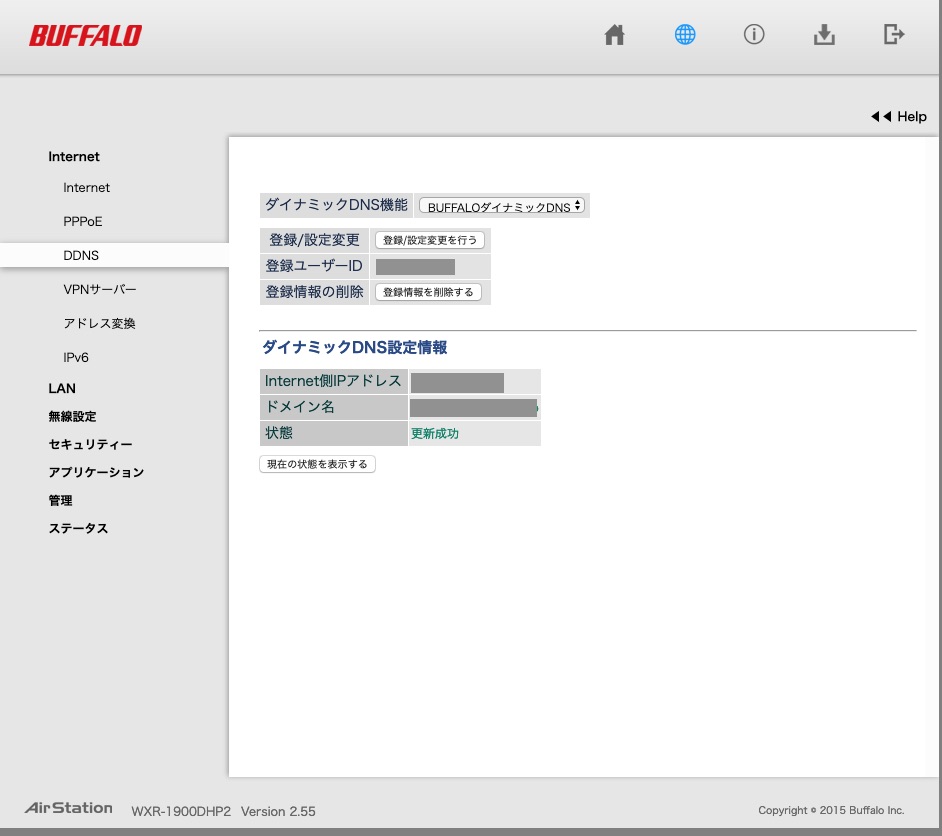Open the VPNサーバー menu item
This screenshot has height=836, width=942.
click(100, 289)
